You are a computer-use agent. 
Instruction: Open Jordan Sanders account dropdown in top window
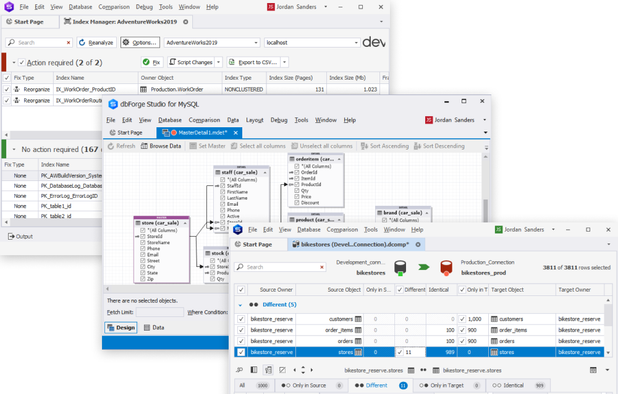pyautogui.click(x=326, y=7)
